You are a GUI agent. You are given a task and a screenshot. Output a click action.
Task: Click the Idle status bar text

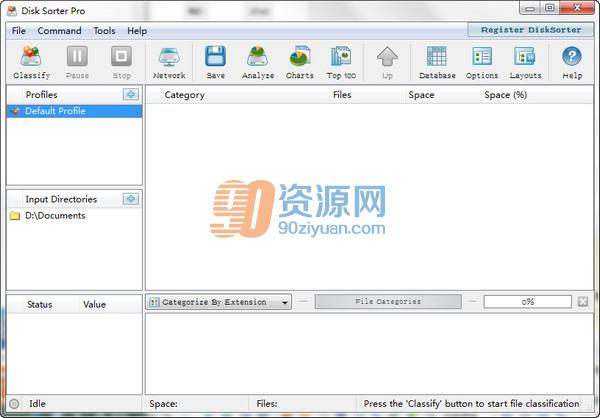(37, 403)
